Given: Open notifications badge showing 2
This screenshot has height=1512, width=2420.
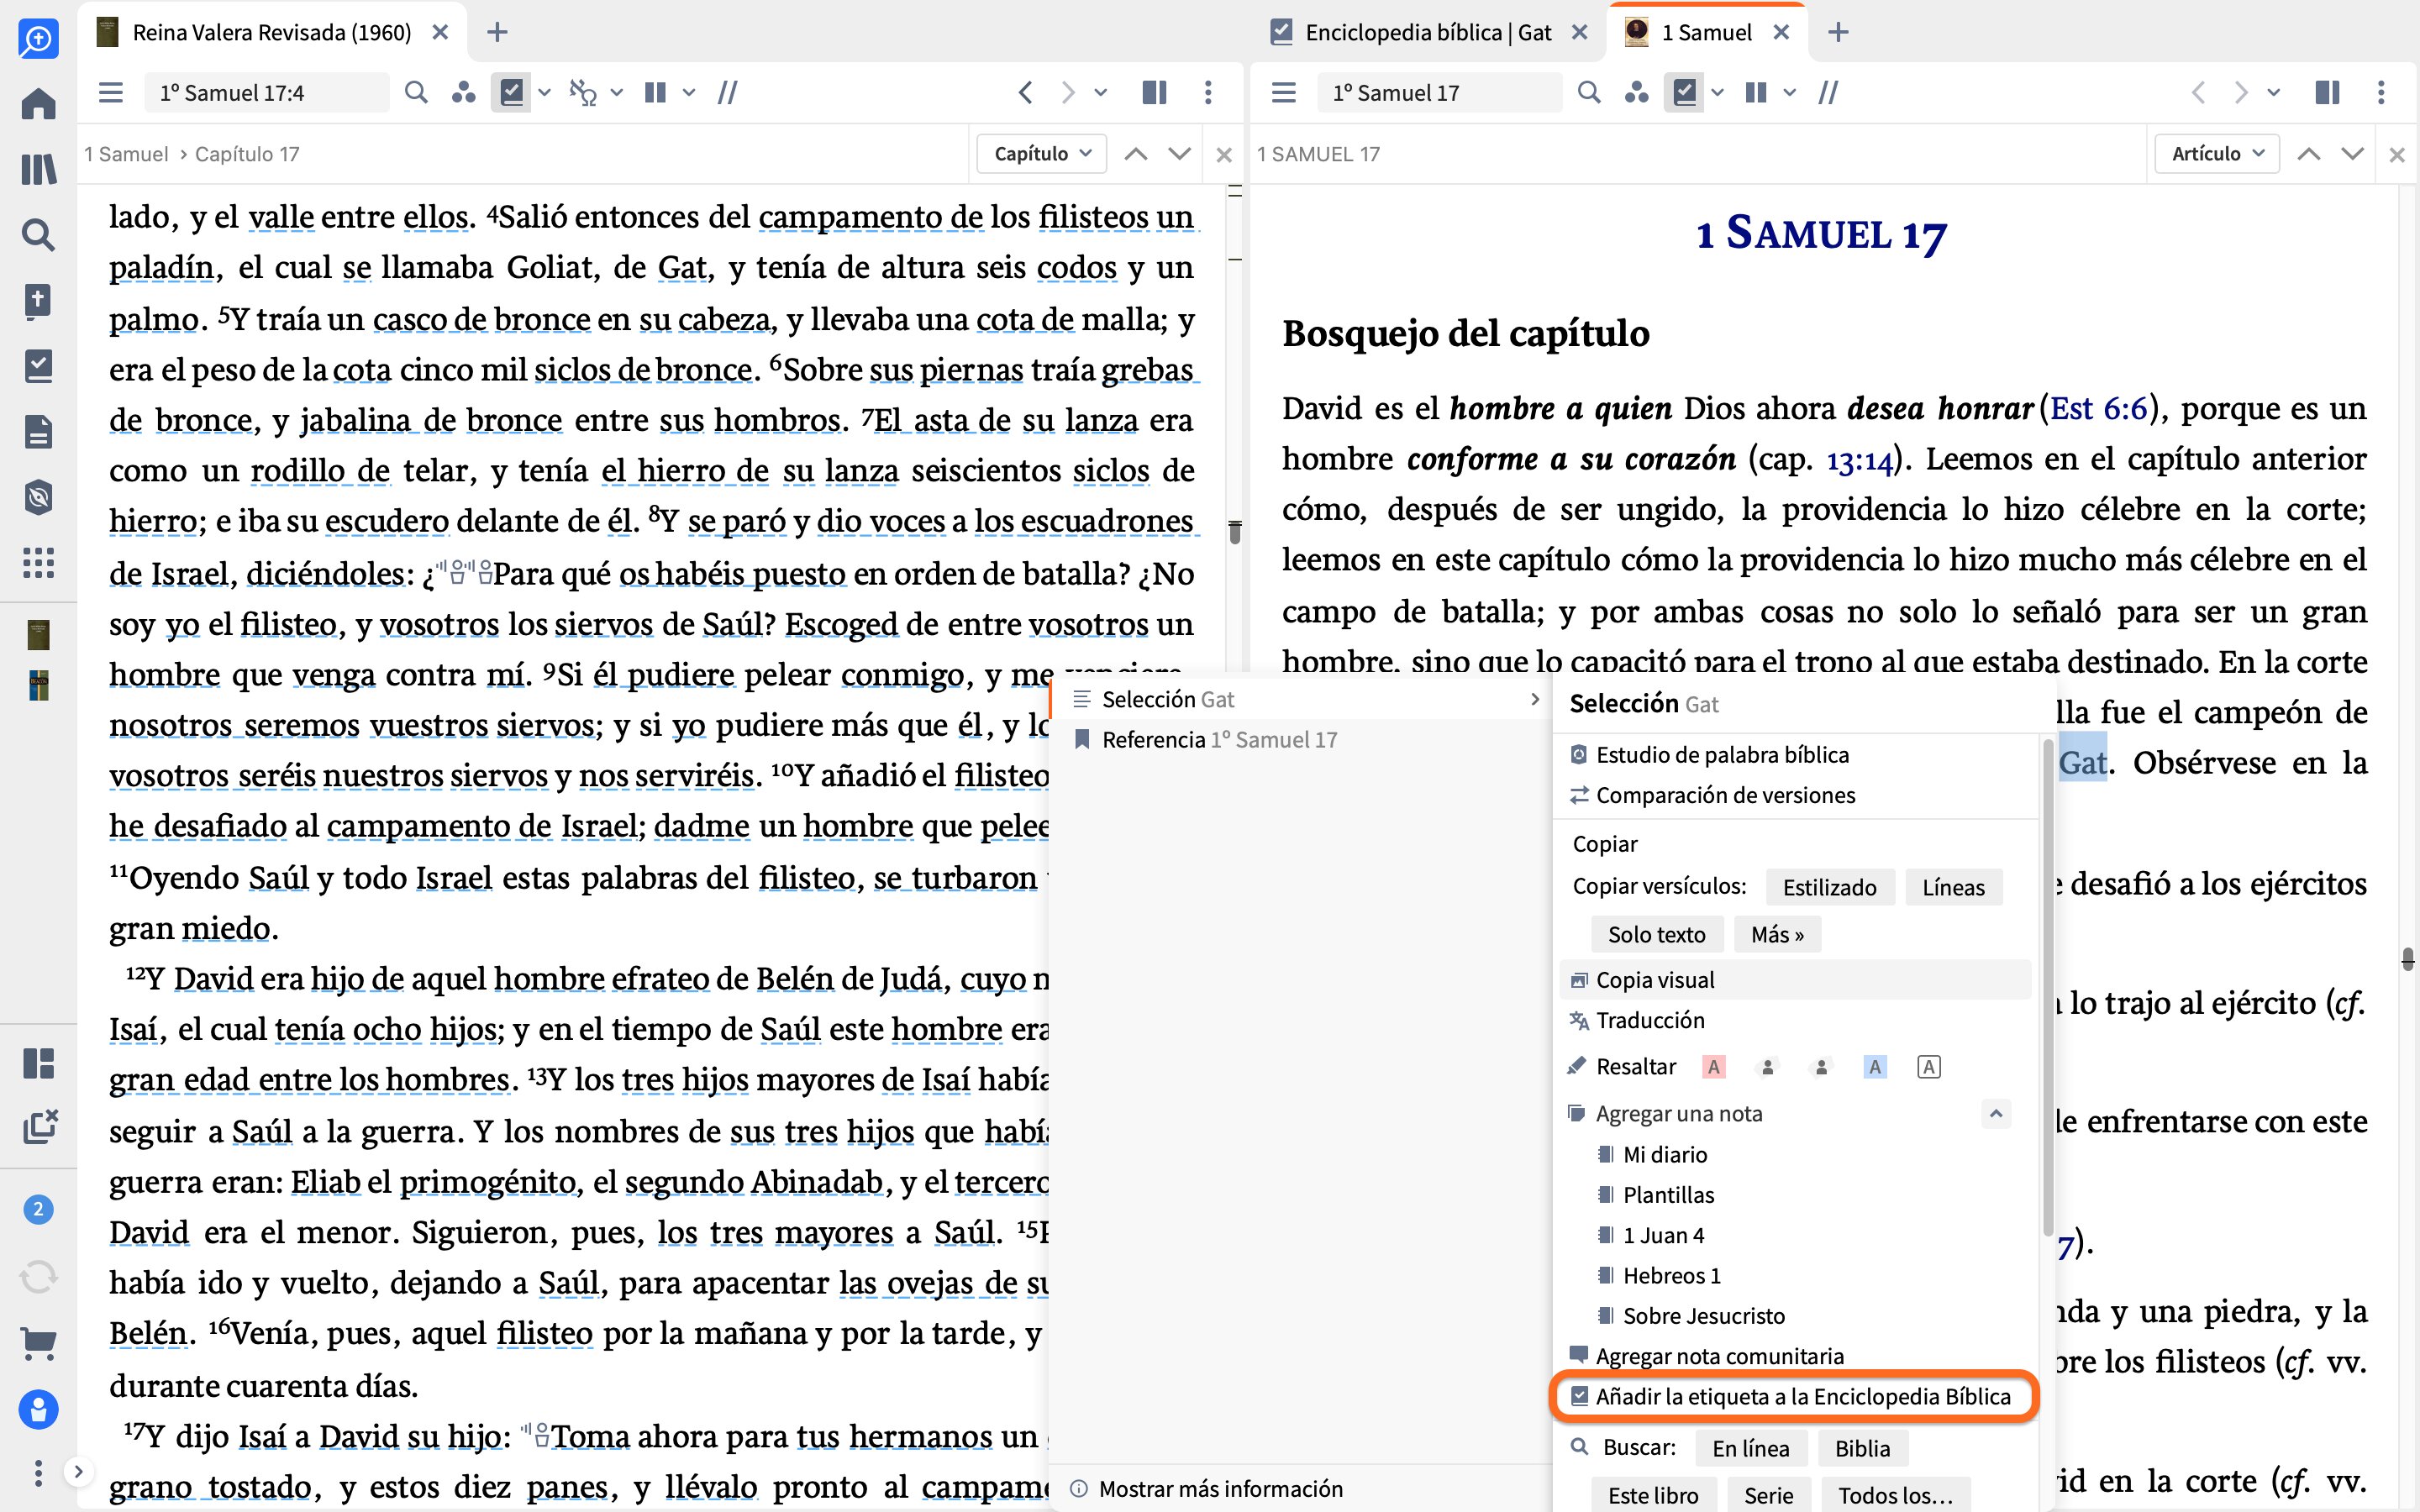Looking at the screenshot, I should click(38, 1209).
